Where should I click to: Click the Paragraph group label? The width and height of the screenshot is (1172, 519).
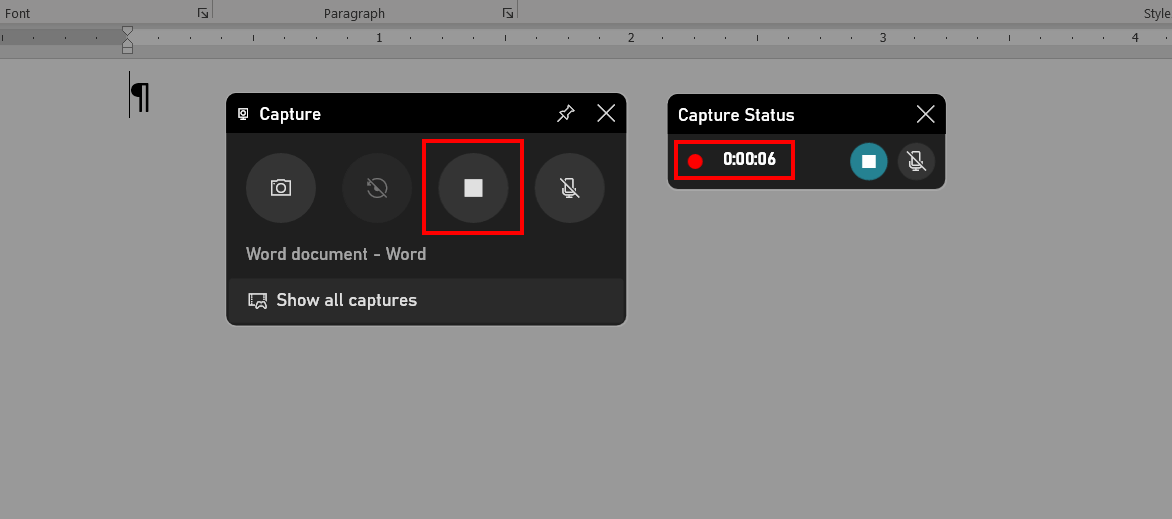[x=354, y=13]
